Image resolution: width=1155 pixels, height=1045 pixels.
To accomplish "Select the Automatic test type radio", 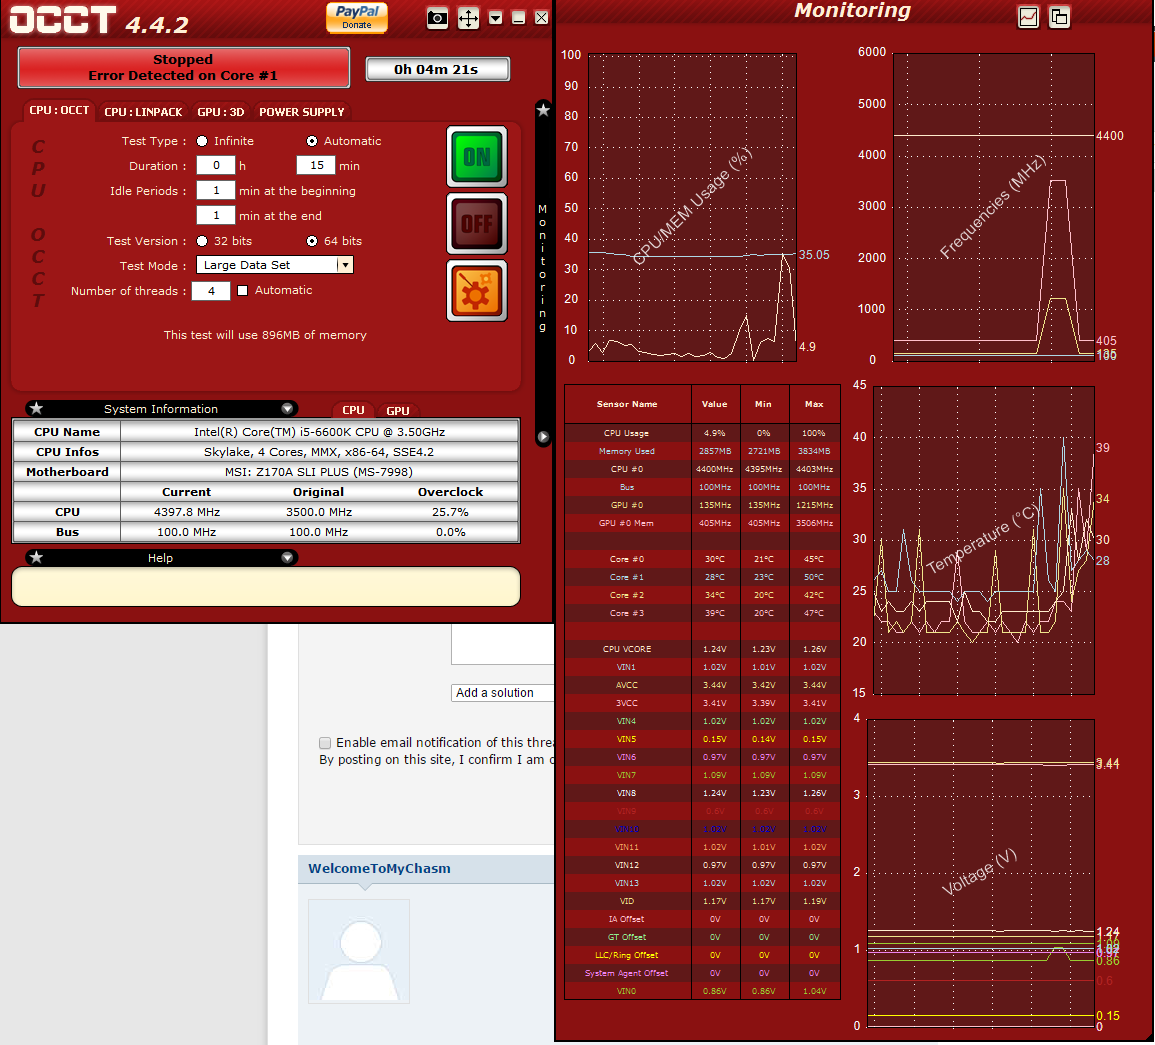I will coord(312,141).
